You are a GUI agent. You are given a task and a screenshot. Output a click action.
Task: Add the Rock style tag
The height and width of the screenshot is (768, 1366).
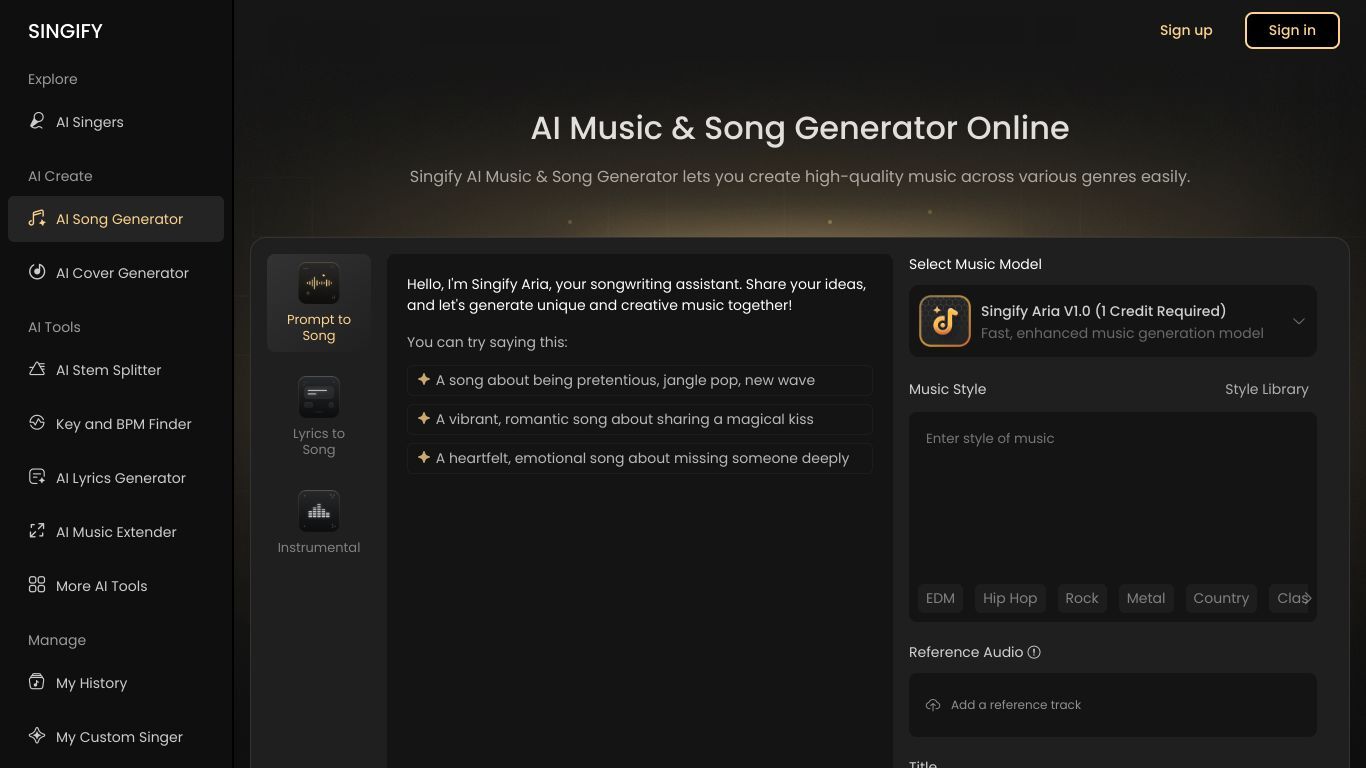coord(1082,598)
